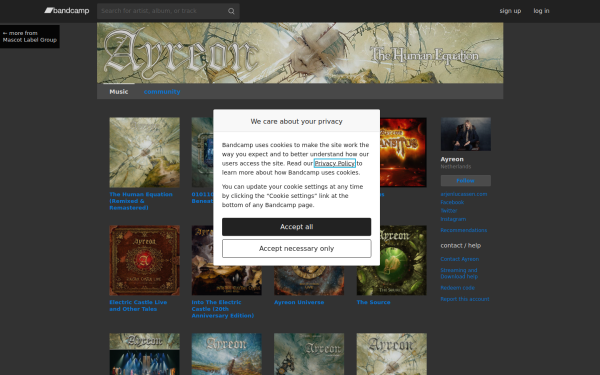Image resolution: width=600 pixels, height=375 pixels.
Task: Select the Music tab
Action: click(119, 91)
